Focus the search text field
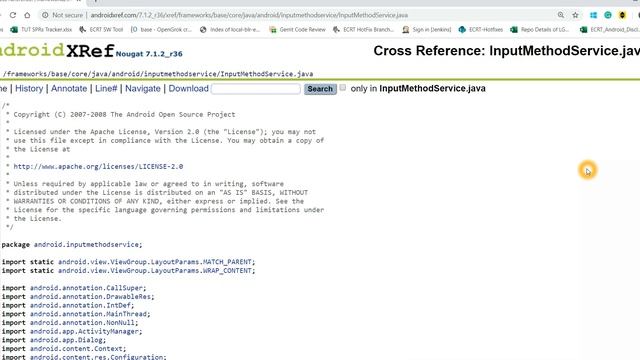The image size is (640, 360). coord(256,89)
